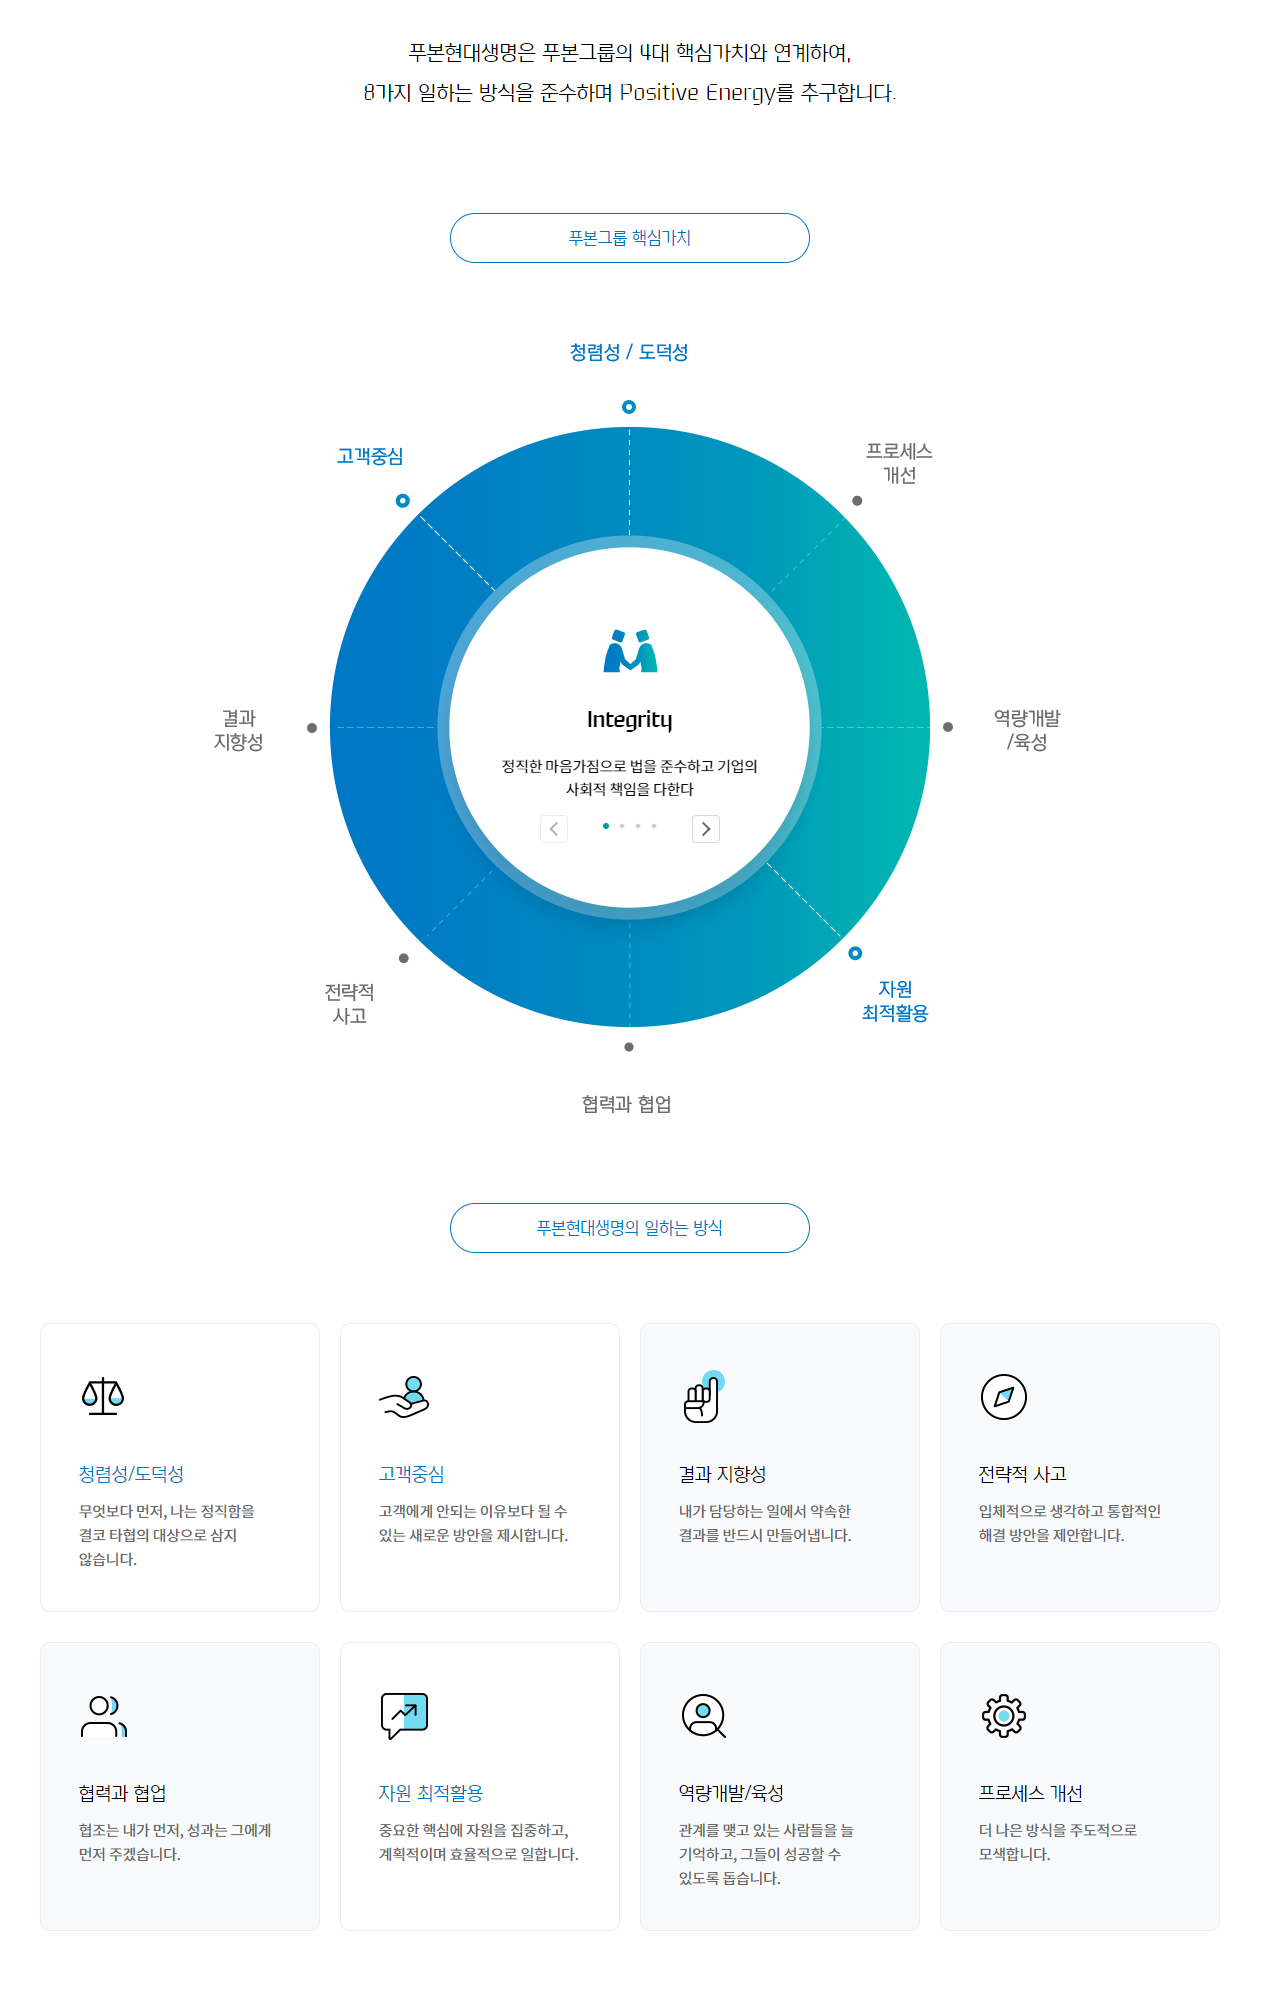Image resolution: width=1263 pixels, height=1996 pixels.
Task: Click the 협력과 협업 card title
Action: (122, 1793)
